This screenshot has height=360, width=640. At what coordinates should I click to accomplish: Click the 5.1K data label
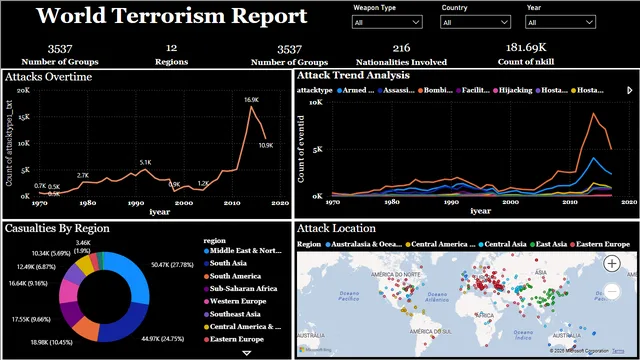pos(146,162)
